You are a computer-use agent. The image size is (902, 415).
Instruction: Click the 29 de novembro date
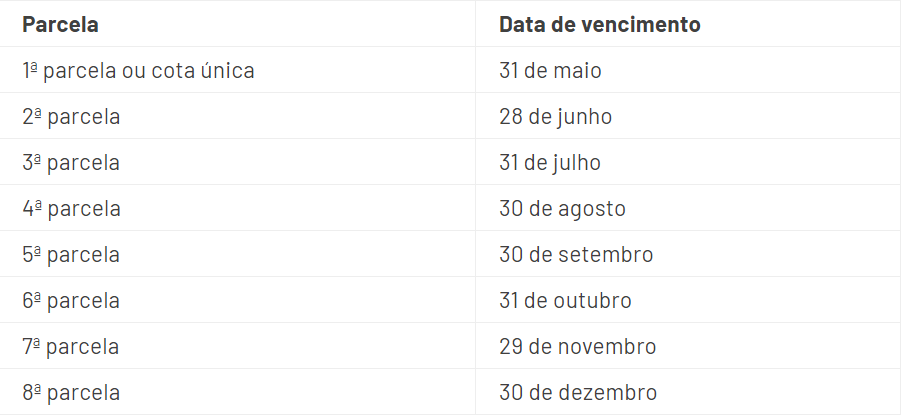pos(578,347)
